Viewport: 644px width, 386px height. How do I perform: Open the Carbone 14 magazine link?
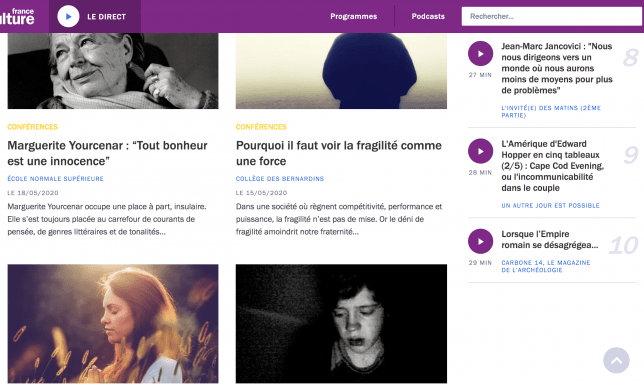545,266
